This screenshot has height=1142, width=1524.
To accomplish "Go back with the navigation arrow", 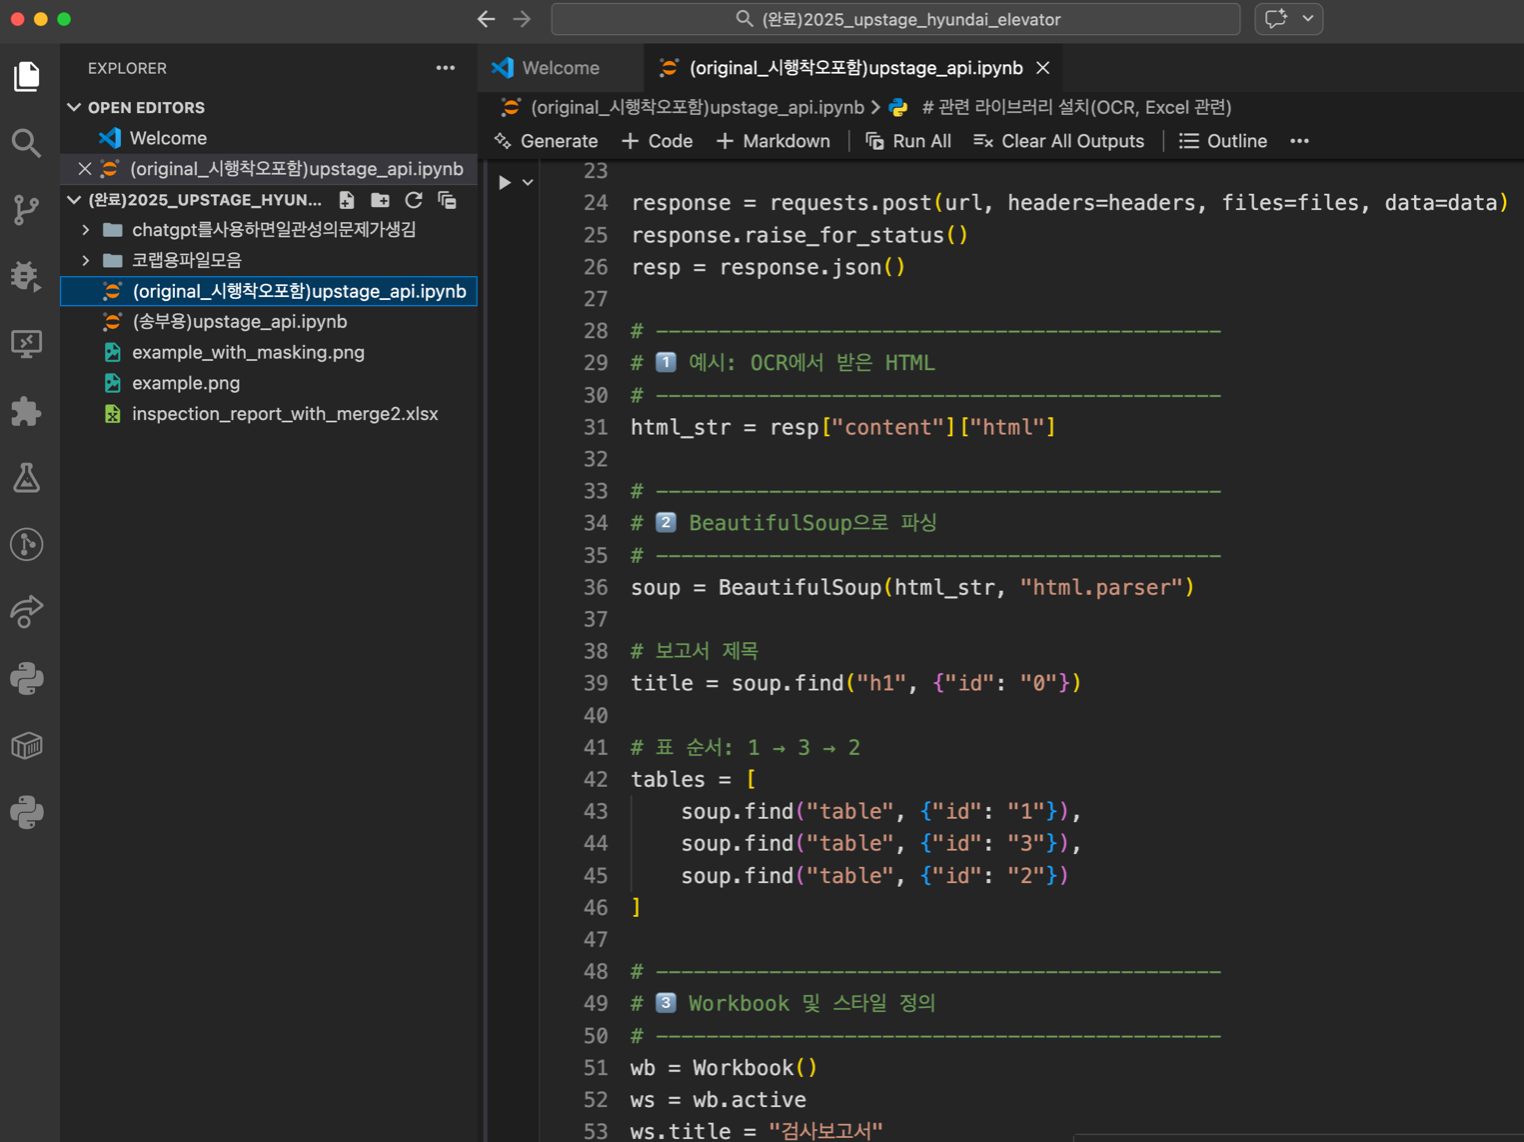I will pos(486,19).
